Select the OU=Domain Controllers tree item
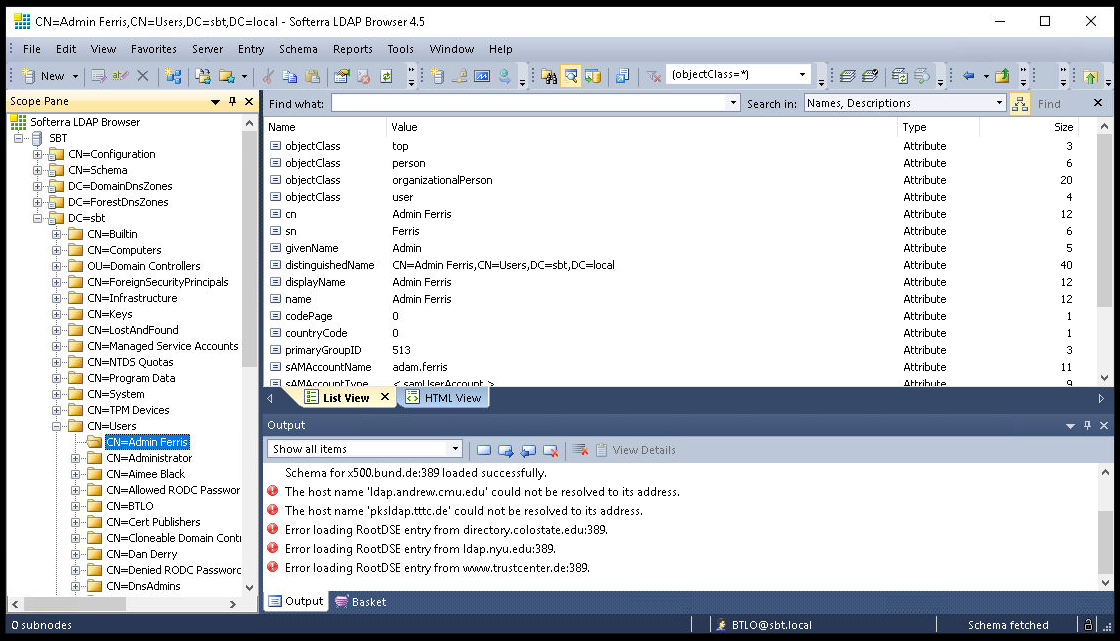The height and width of the screenshot is (641, 1120). 144,266
